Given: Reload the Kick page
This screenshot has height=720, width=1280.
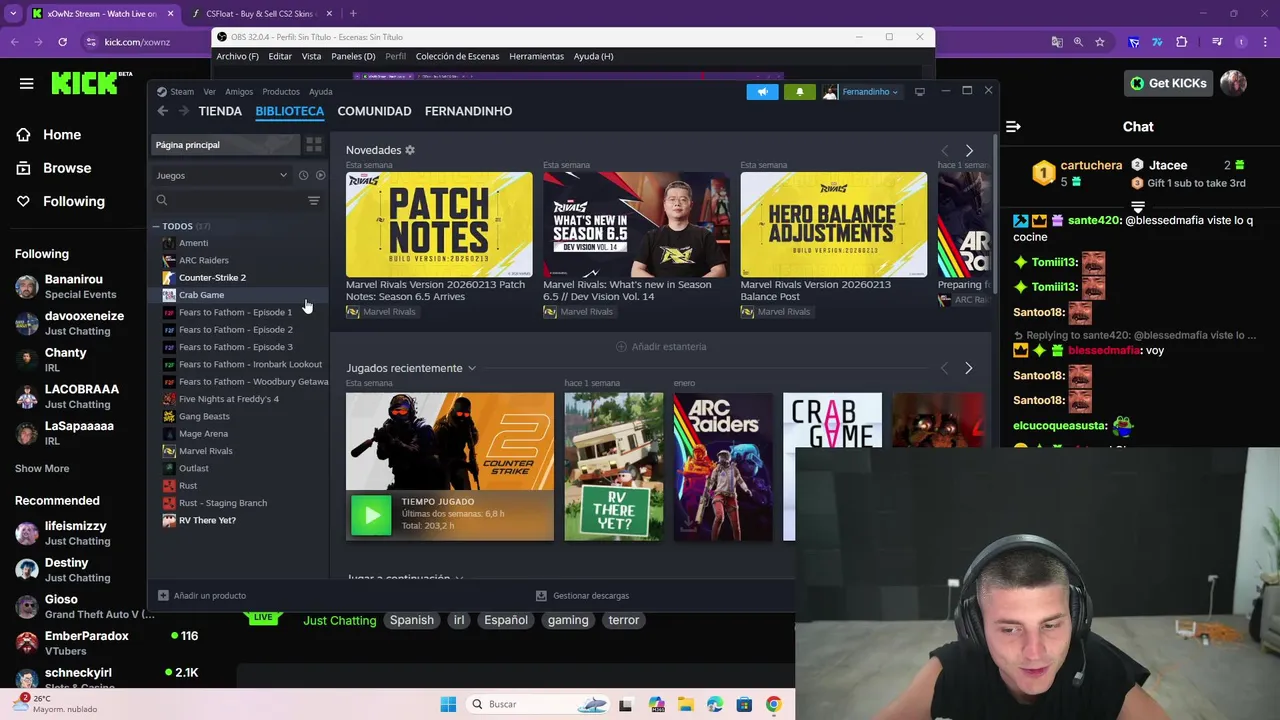Looking at the screenshot, I should point(62,42).
